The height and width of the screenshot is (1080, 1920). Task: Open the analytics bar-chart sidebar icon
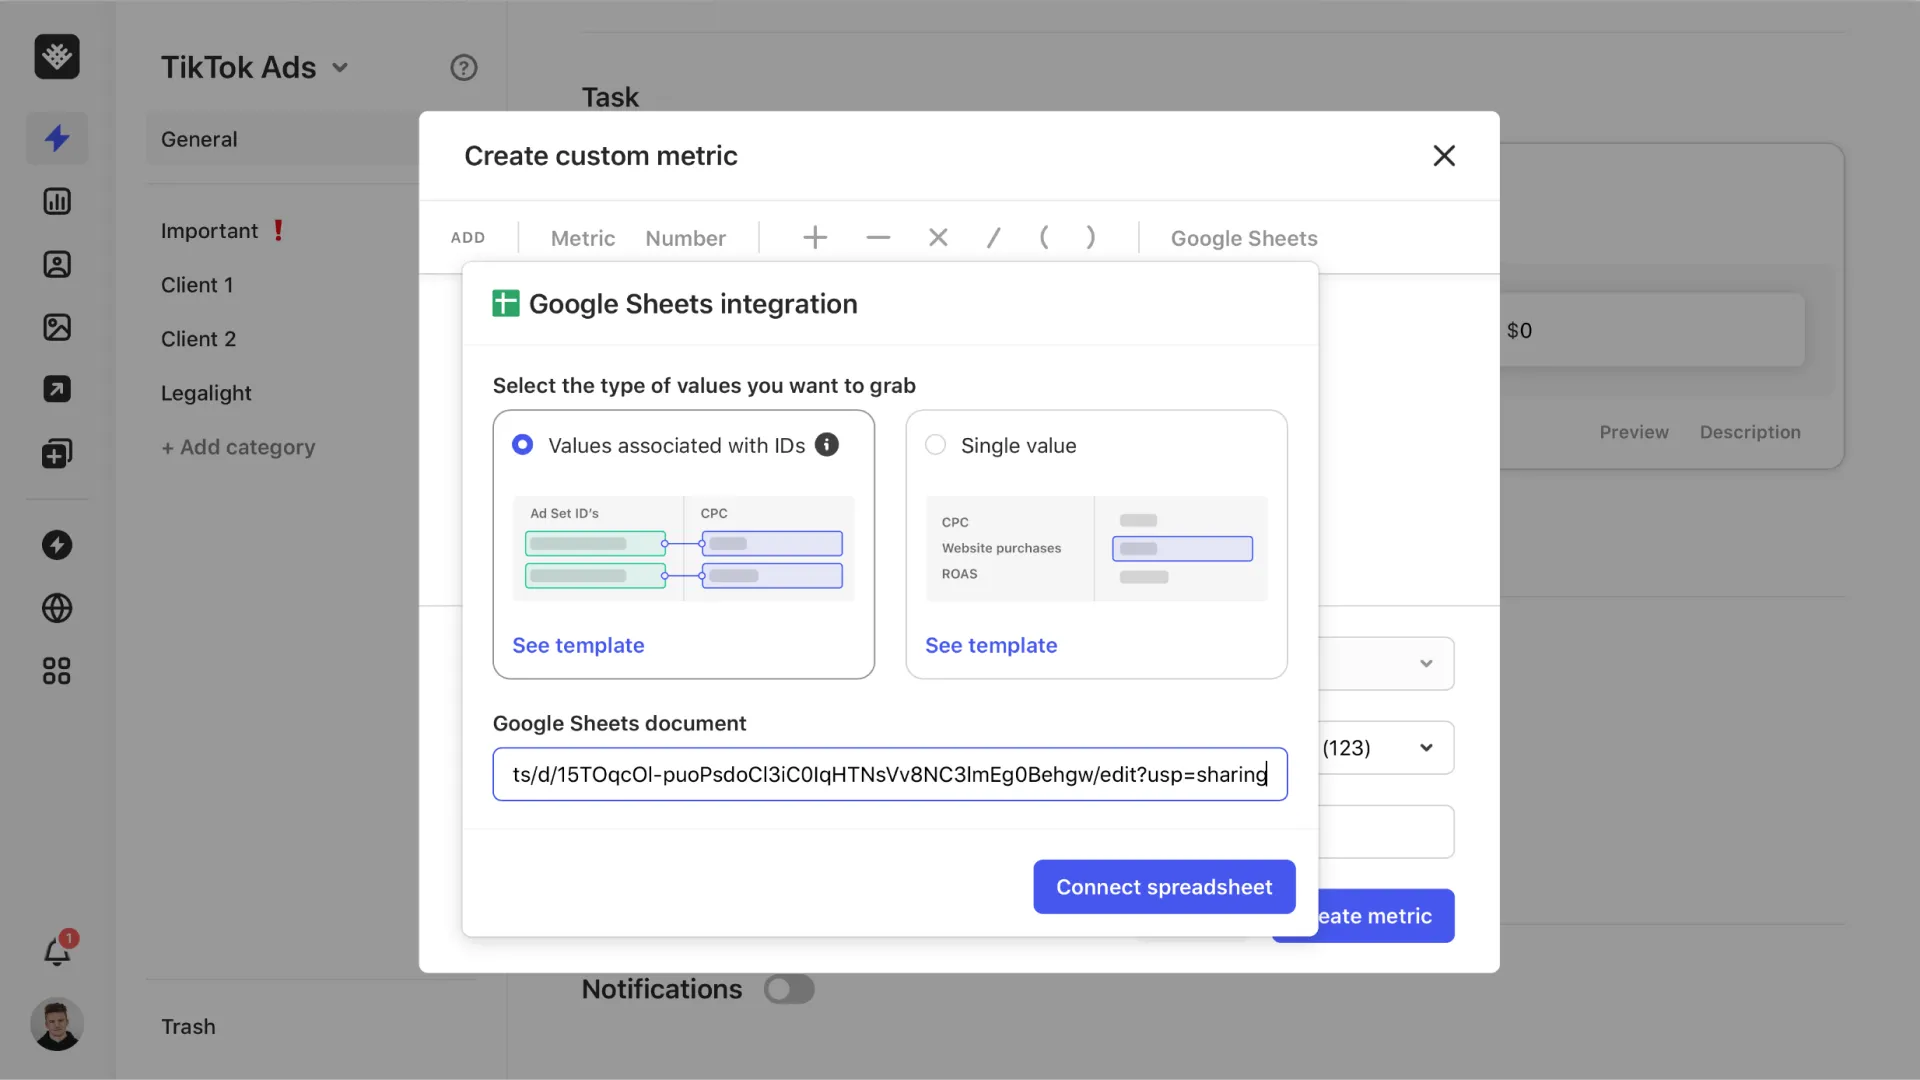tap(57, 201)
